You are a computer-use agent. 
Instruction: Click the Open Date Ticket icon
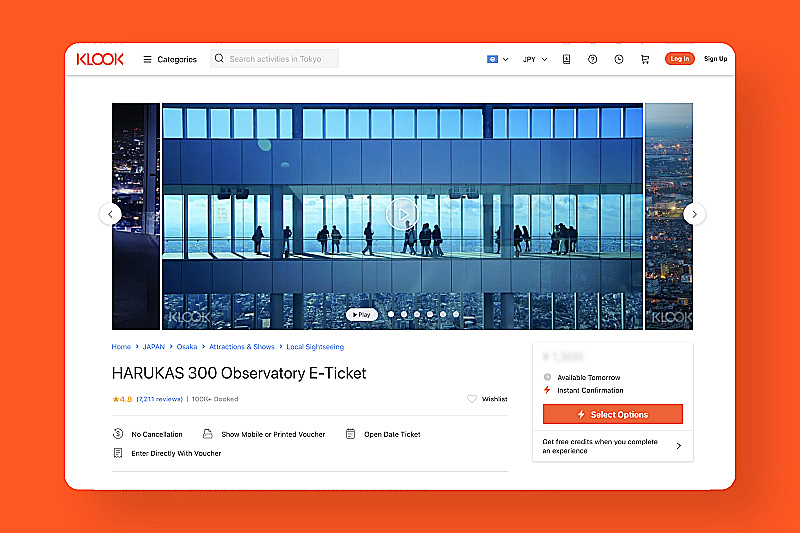pos(351,434)
